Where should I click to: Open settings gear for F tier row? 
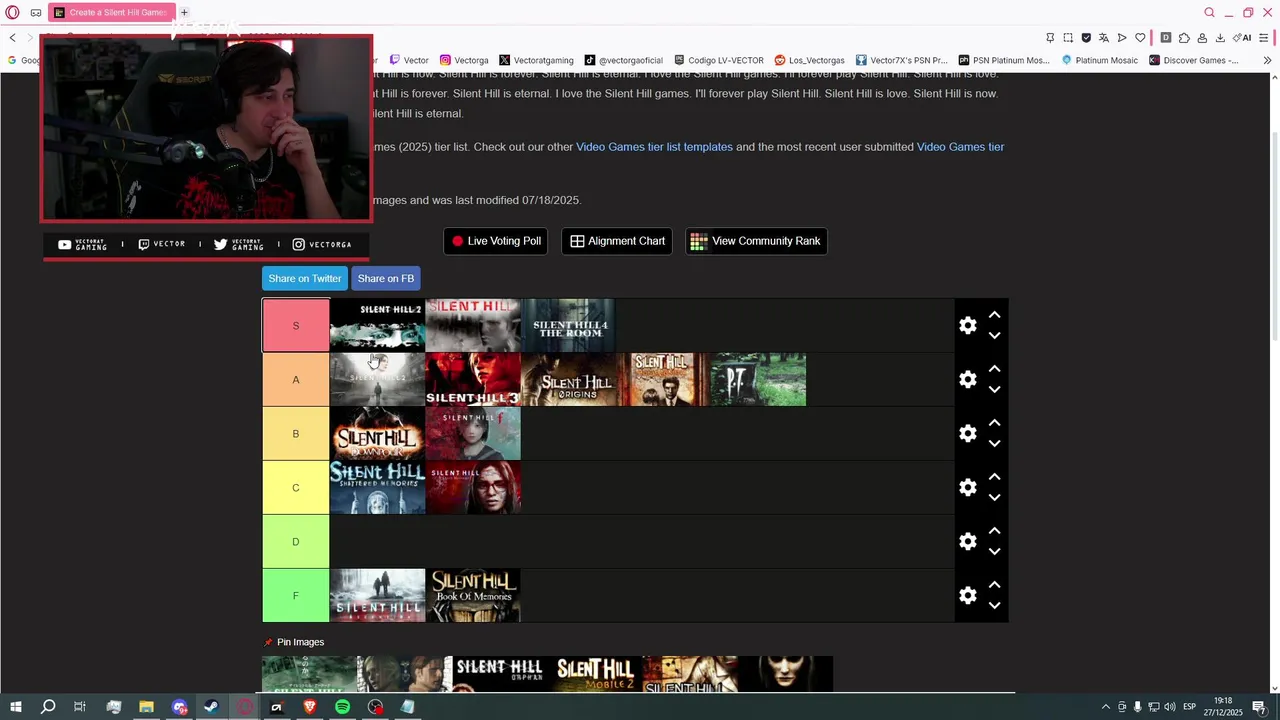(x=967, y=596)
